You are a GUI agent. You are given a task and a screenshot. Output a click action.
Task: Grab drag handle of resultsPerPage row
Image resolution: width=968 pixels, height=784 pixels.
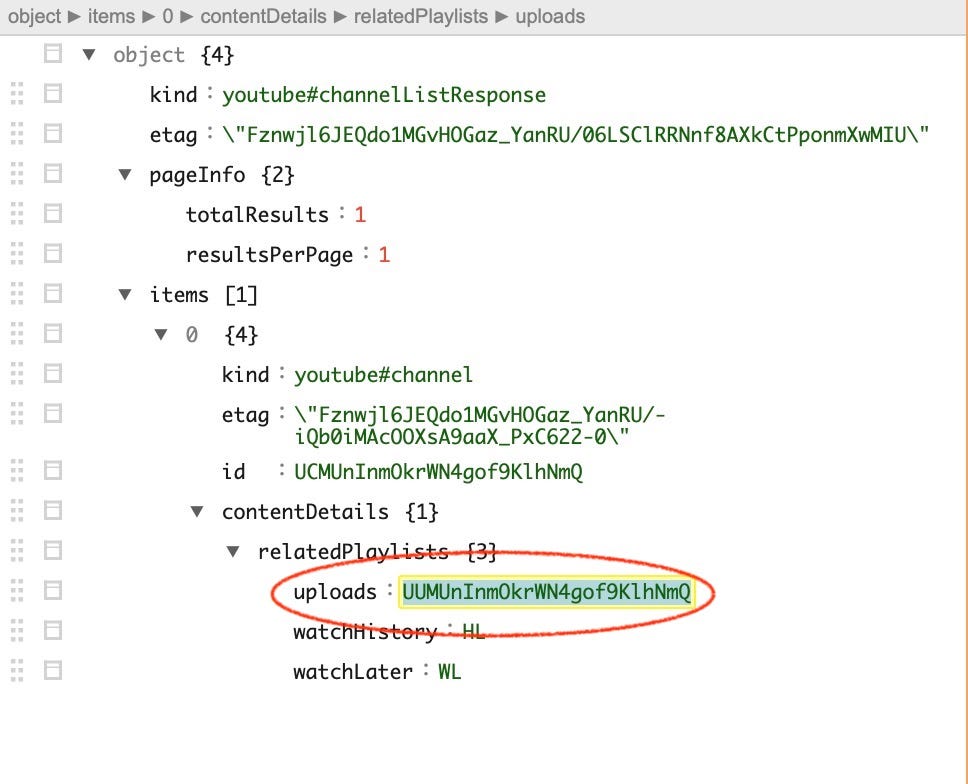[x=17, y=253]
